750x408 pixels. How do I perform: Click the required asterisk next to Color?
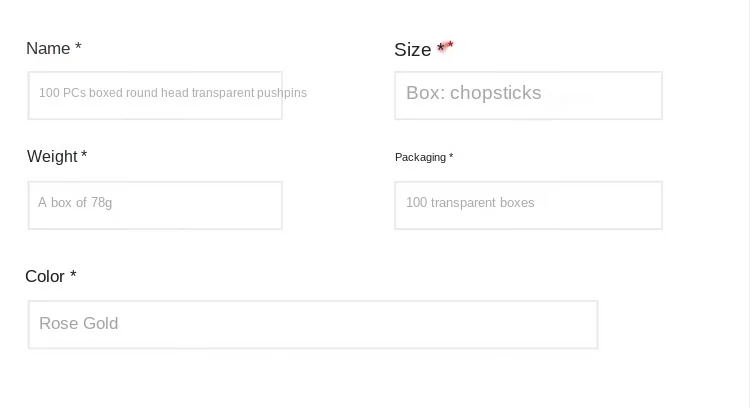(73, 276)
